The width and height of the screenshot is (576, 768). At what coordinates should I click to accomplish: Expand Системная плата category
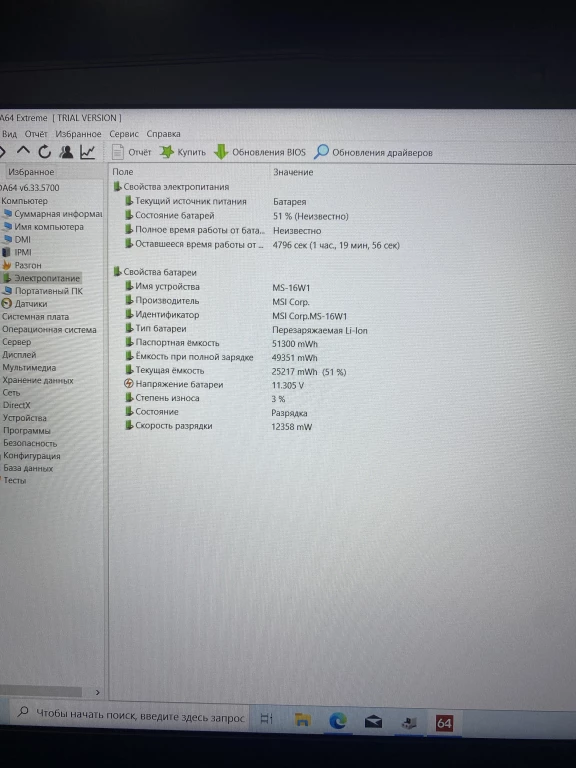pos(35,316)
